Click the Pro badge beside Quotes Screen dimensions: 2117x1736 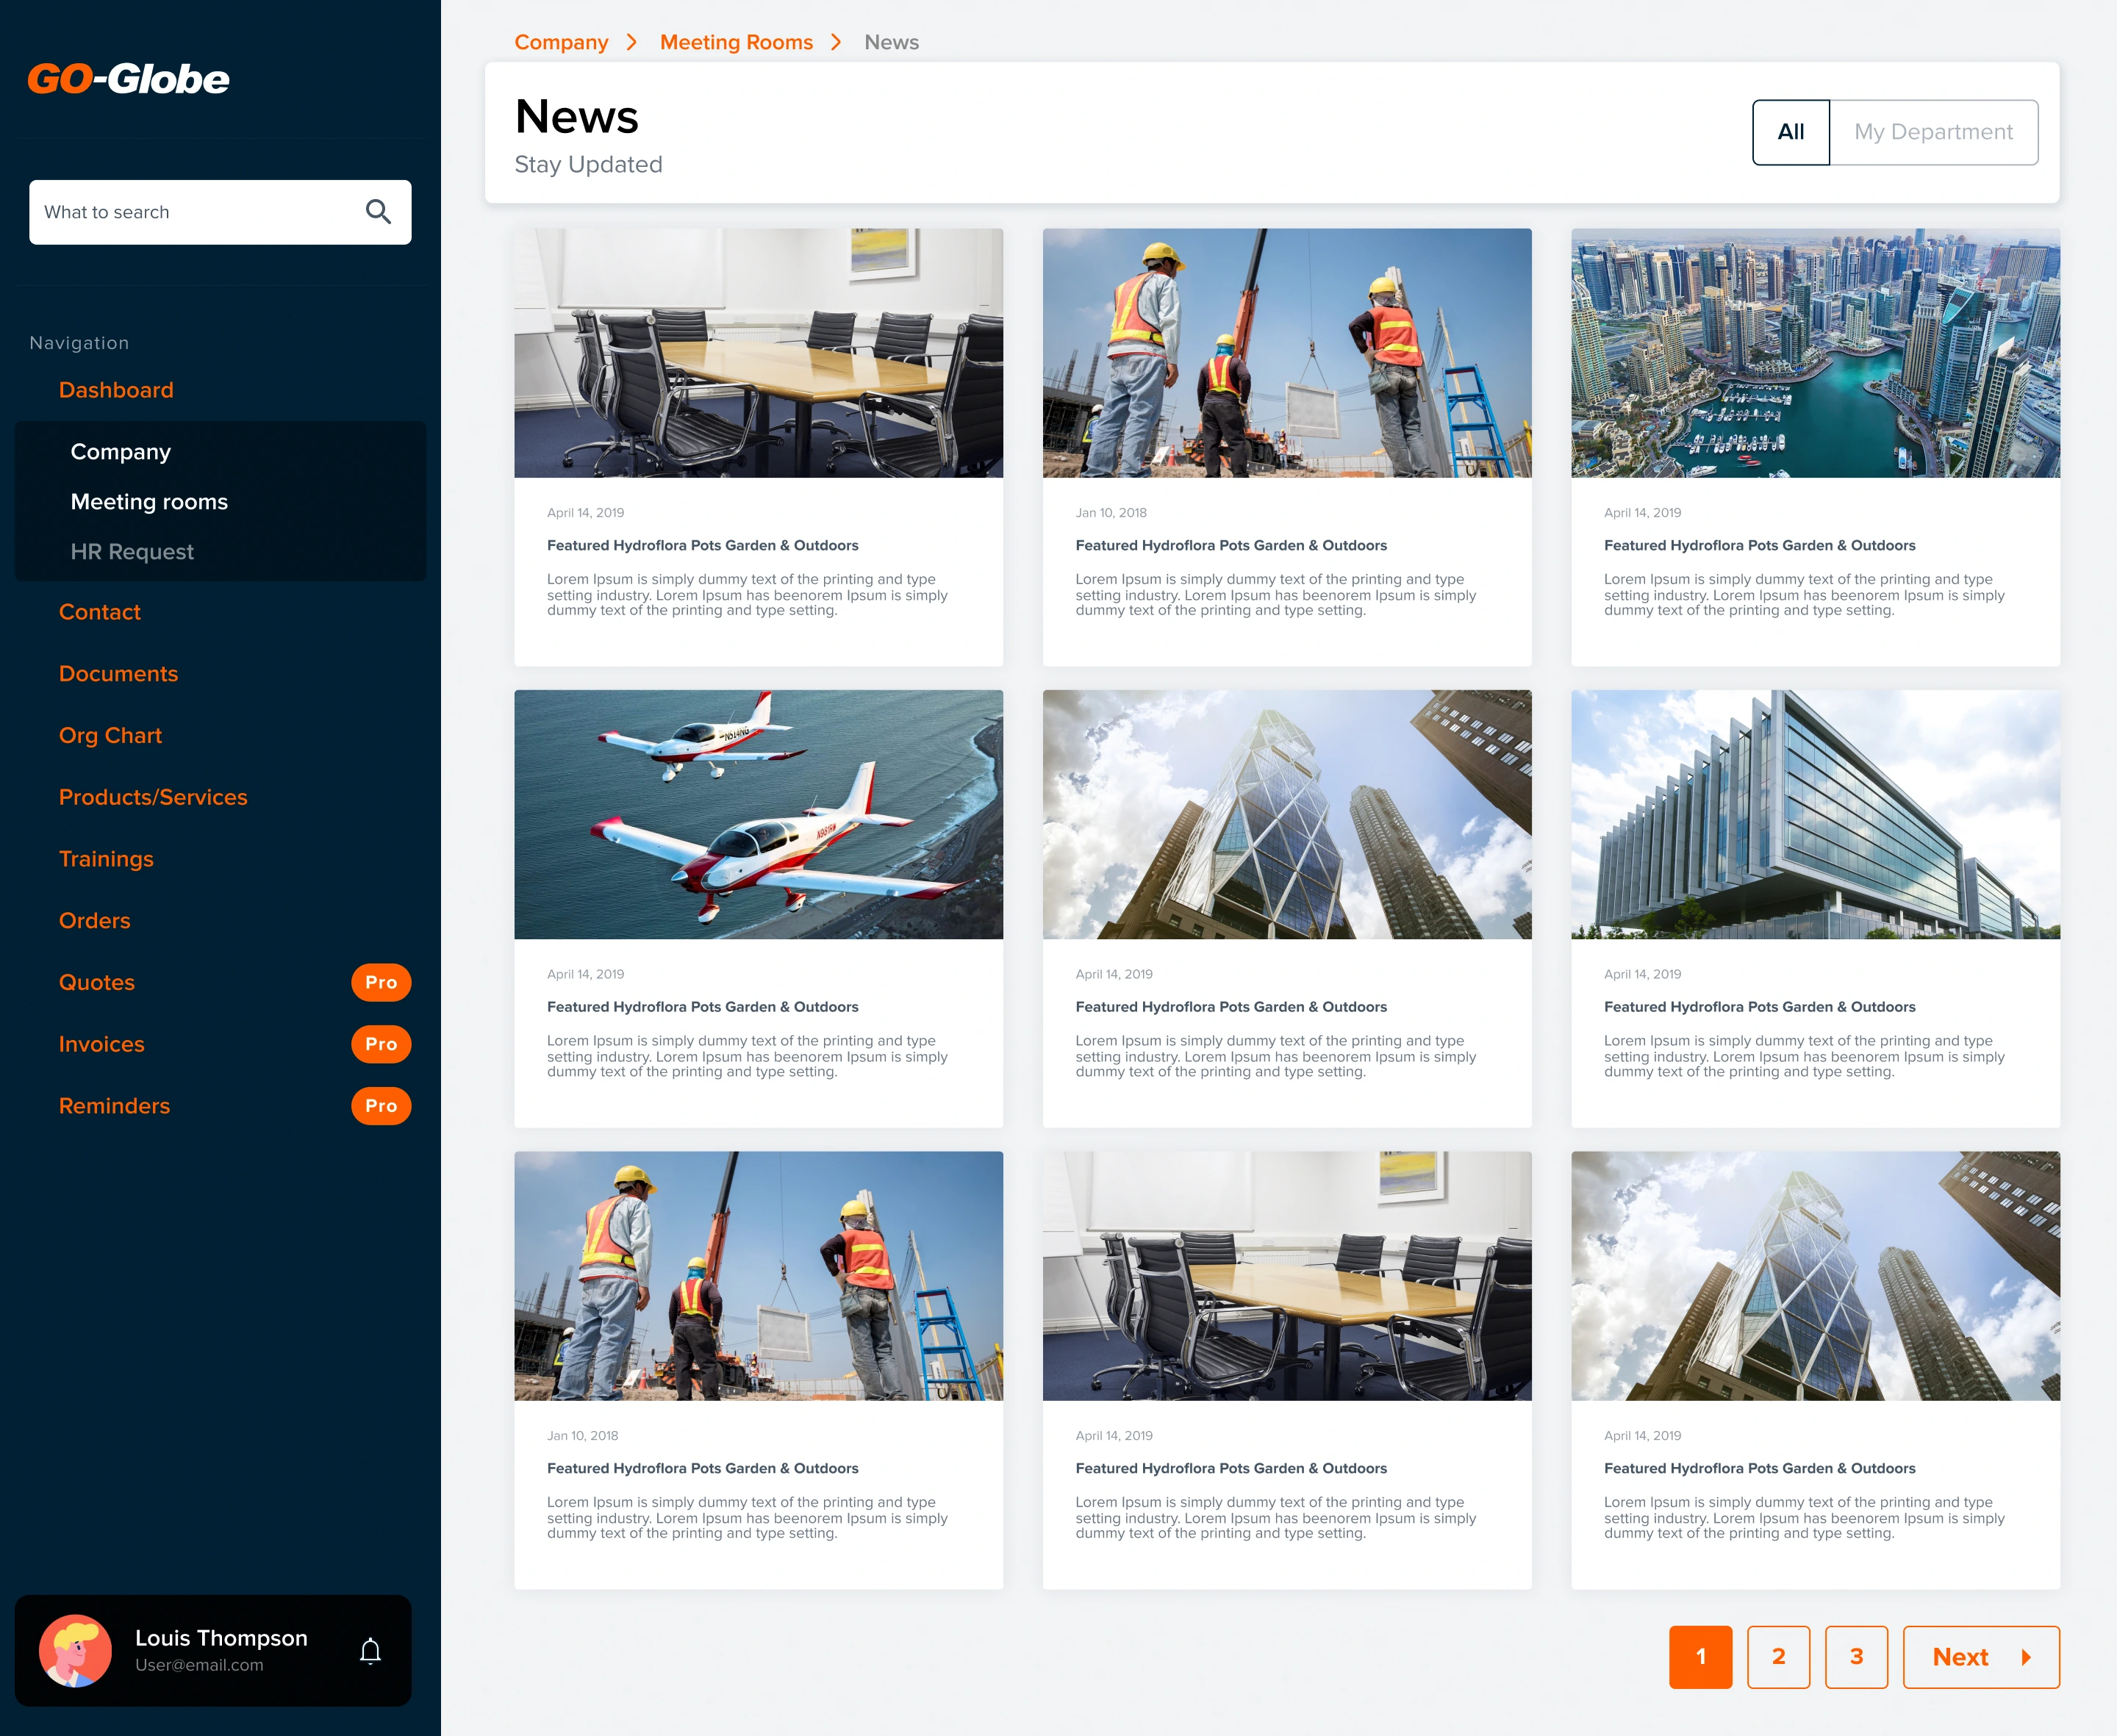[x=381, y=982]
